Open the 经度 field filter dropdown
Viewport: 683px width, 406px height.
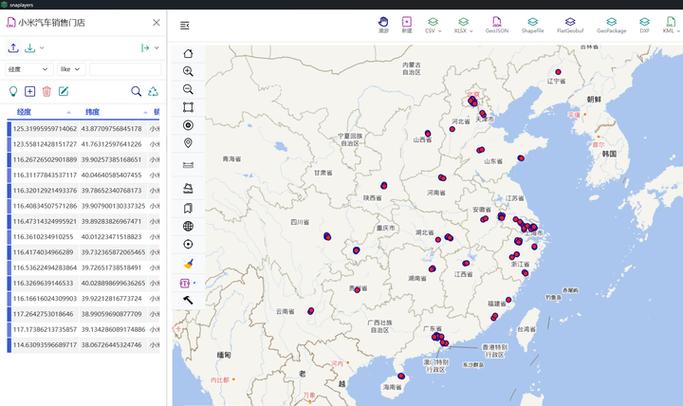pyautogui.click(x=29, y=69)
